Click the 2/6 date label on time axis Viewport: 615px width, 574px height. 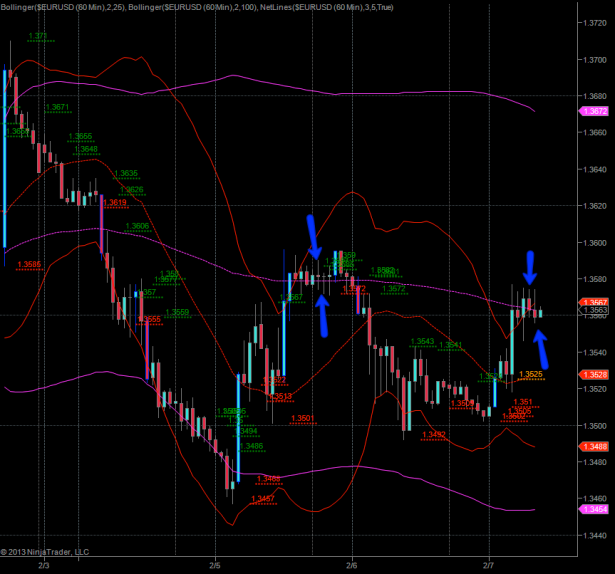[351, 566]
